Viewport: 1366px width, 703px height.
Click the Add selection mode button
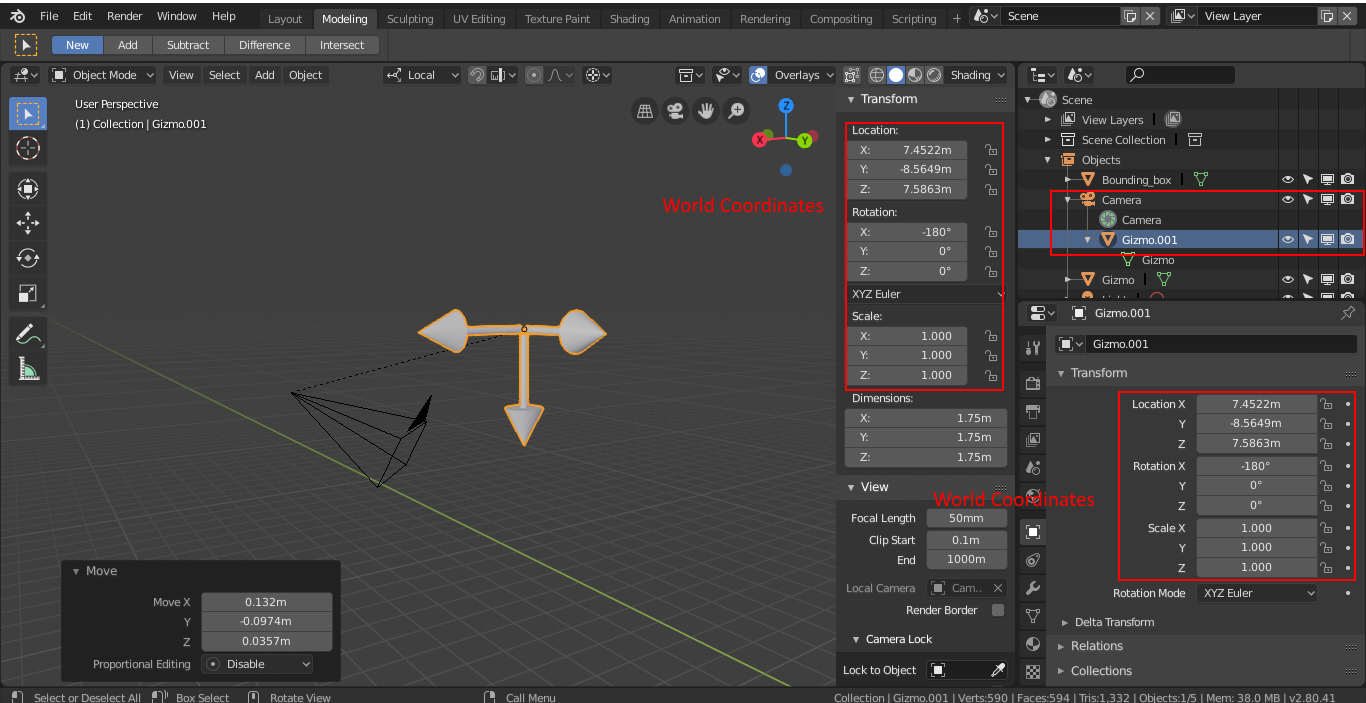click(x=128, y=45)
